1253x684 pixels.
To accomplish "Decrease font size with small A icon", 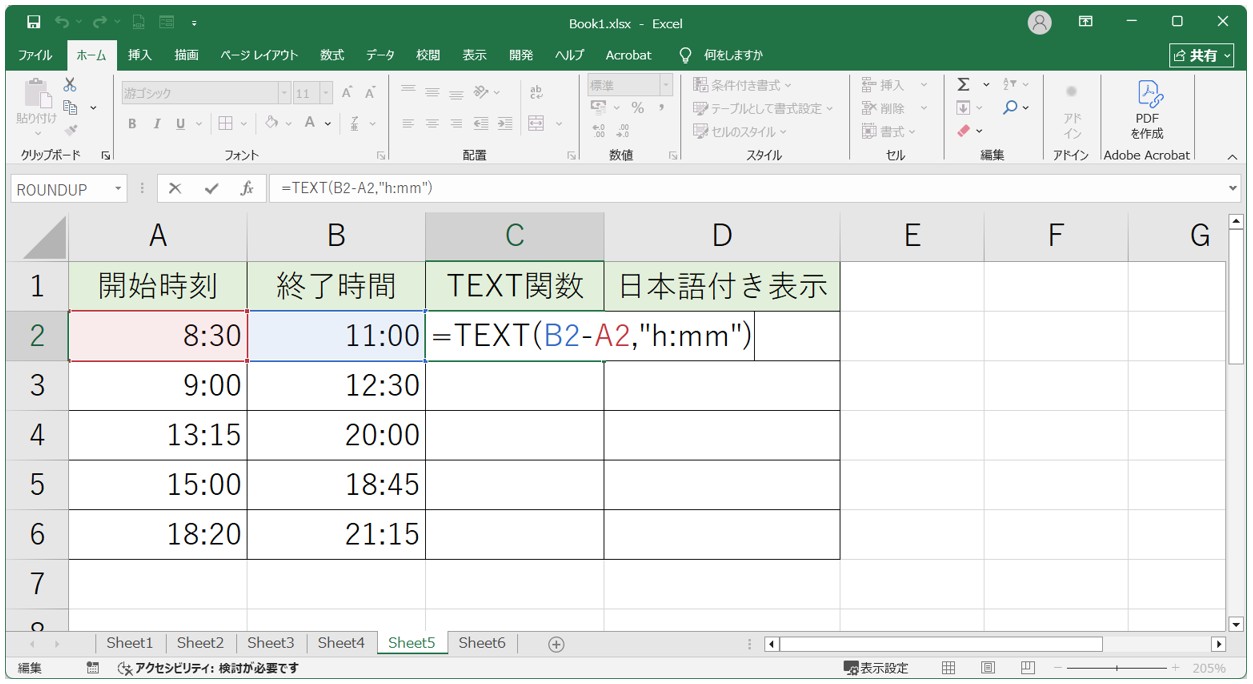I will point(370,93).
